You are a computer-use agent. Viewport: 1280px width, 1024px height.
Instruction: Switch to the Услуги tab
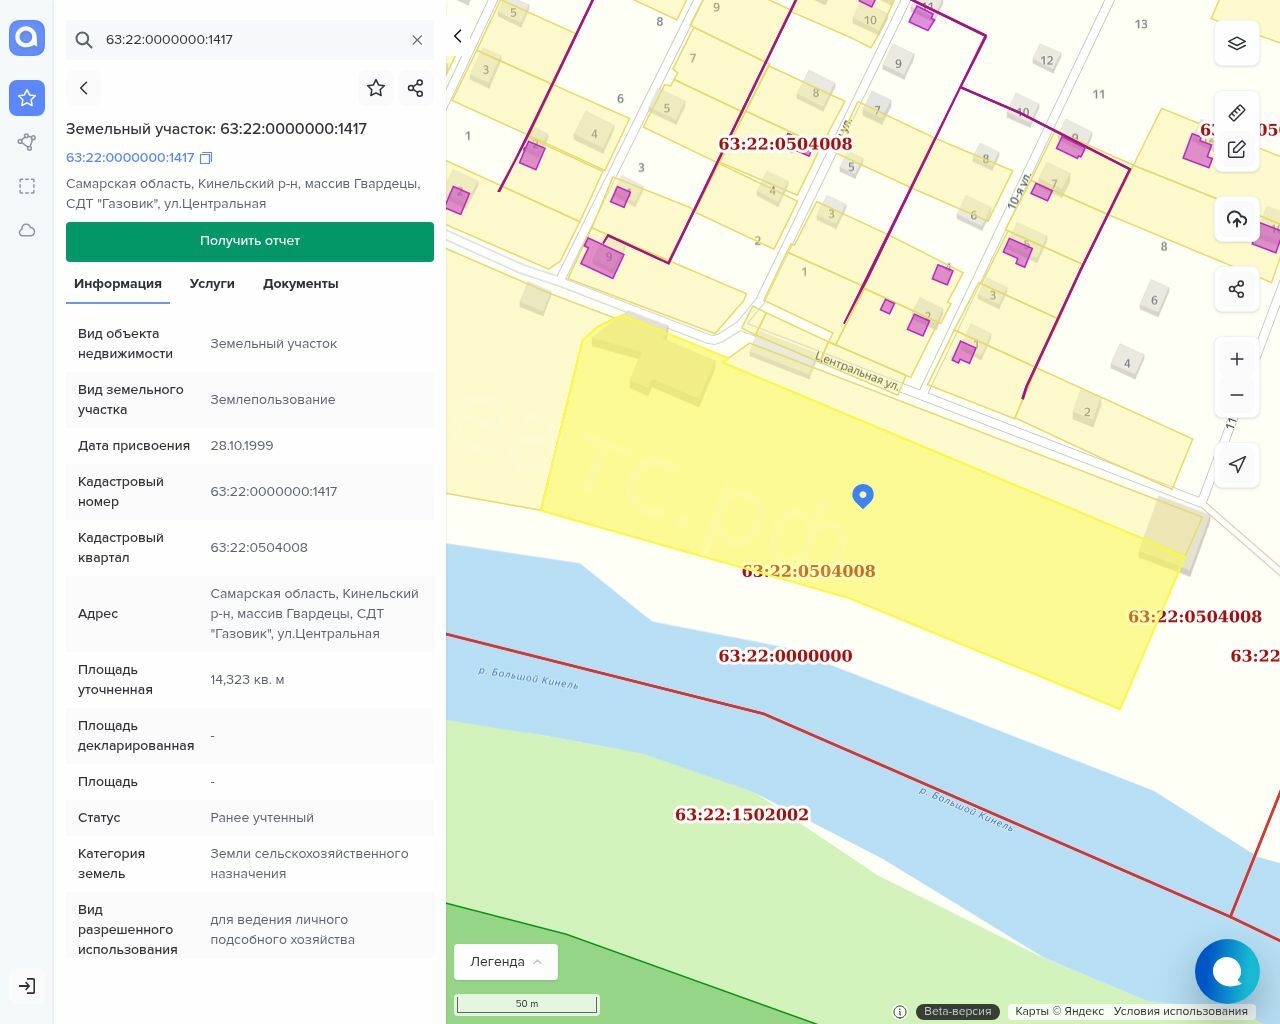[x=212, y=284]
